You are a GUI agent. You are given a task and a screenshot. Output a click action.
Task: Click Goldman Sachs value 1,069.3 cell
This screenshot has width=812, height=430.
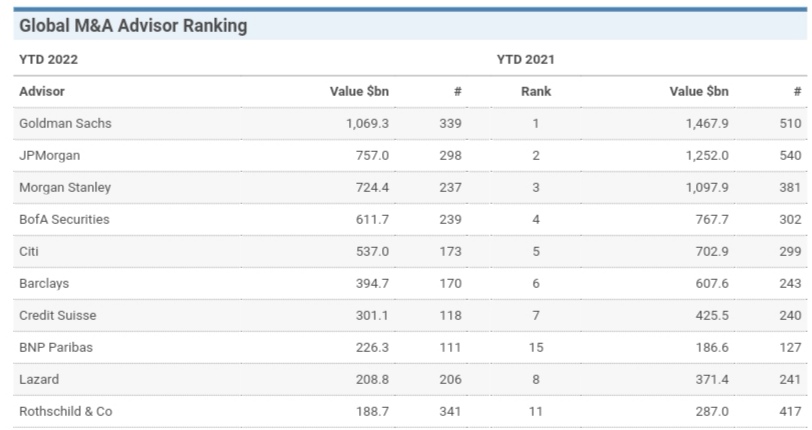[x=366, y=124]
